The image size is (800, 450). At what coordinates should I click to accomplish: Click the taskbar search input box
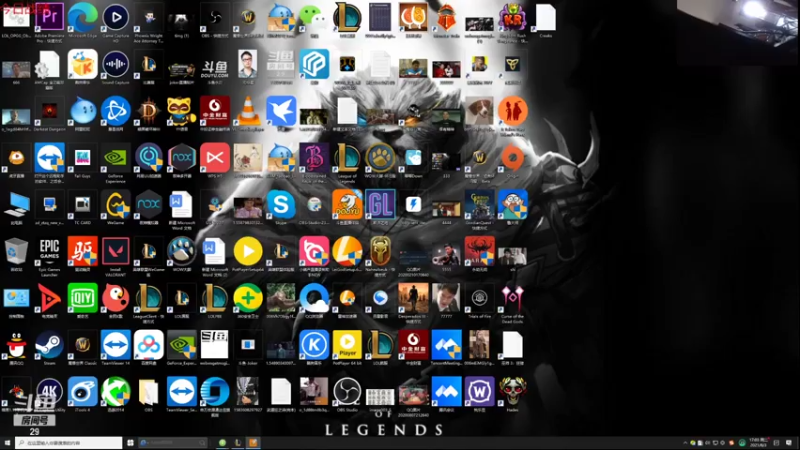pyautogui.click(x=68, y=443)
